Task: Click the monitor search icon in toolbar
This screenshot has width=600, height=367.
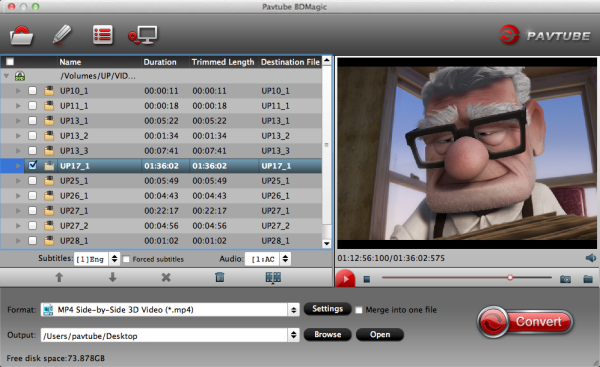Action: (x=142, y=35)
